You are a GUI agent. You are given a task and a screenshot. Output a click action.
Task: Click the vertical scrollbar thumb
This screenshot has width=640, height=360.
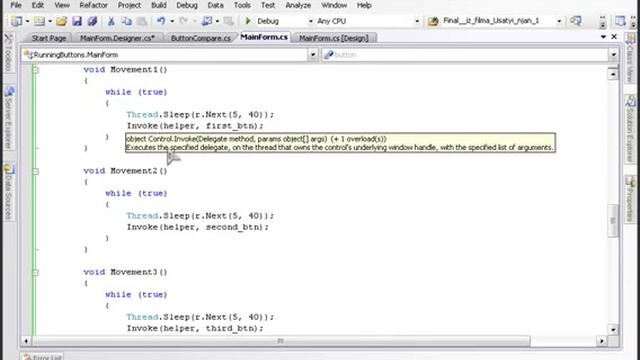coord(613,220)
